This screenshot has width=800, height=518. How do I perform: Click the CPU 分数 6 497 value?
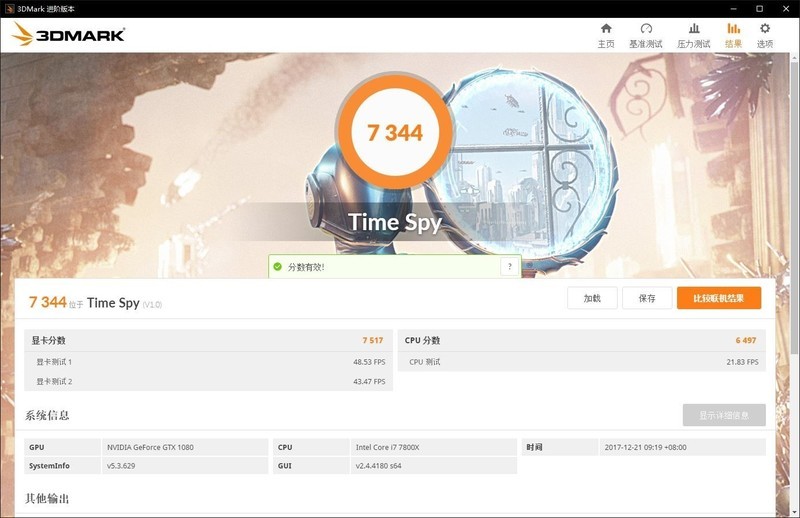(x=745, y=340)
